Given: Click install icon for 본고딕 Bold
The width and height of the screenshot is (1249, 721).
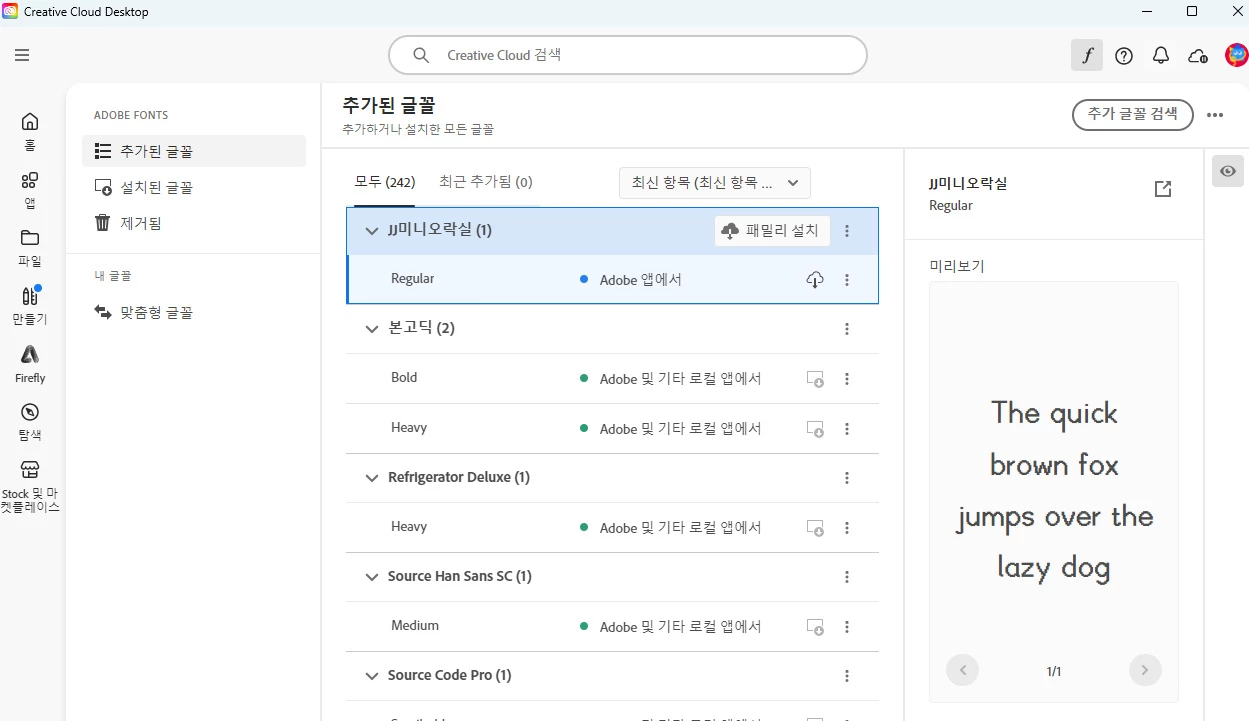Looking at the screenshot, I should pos(815,379).
